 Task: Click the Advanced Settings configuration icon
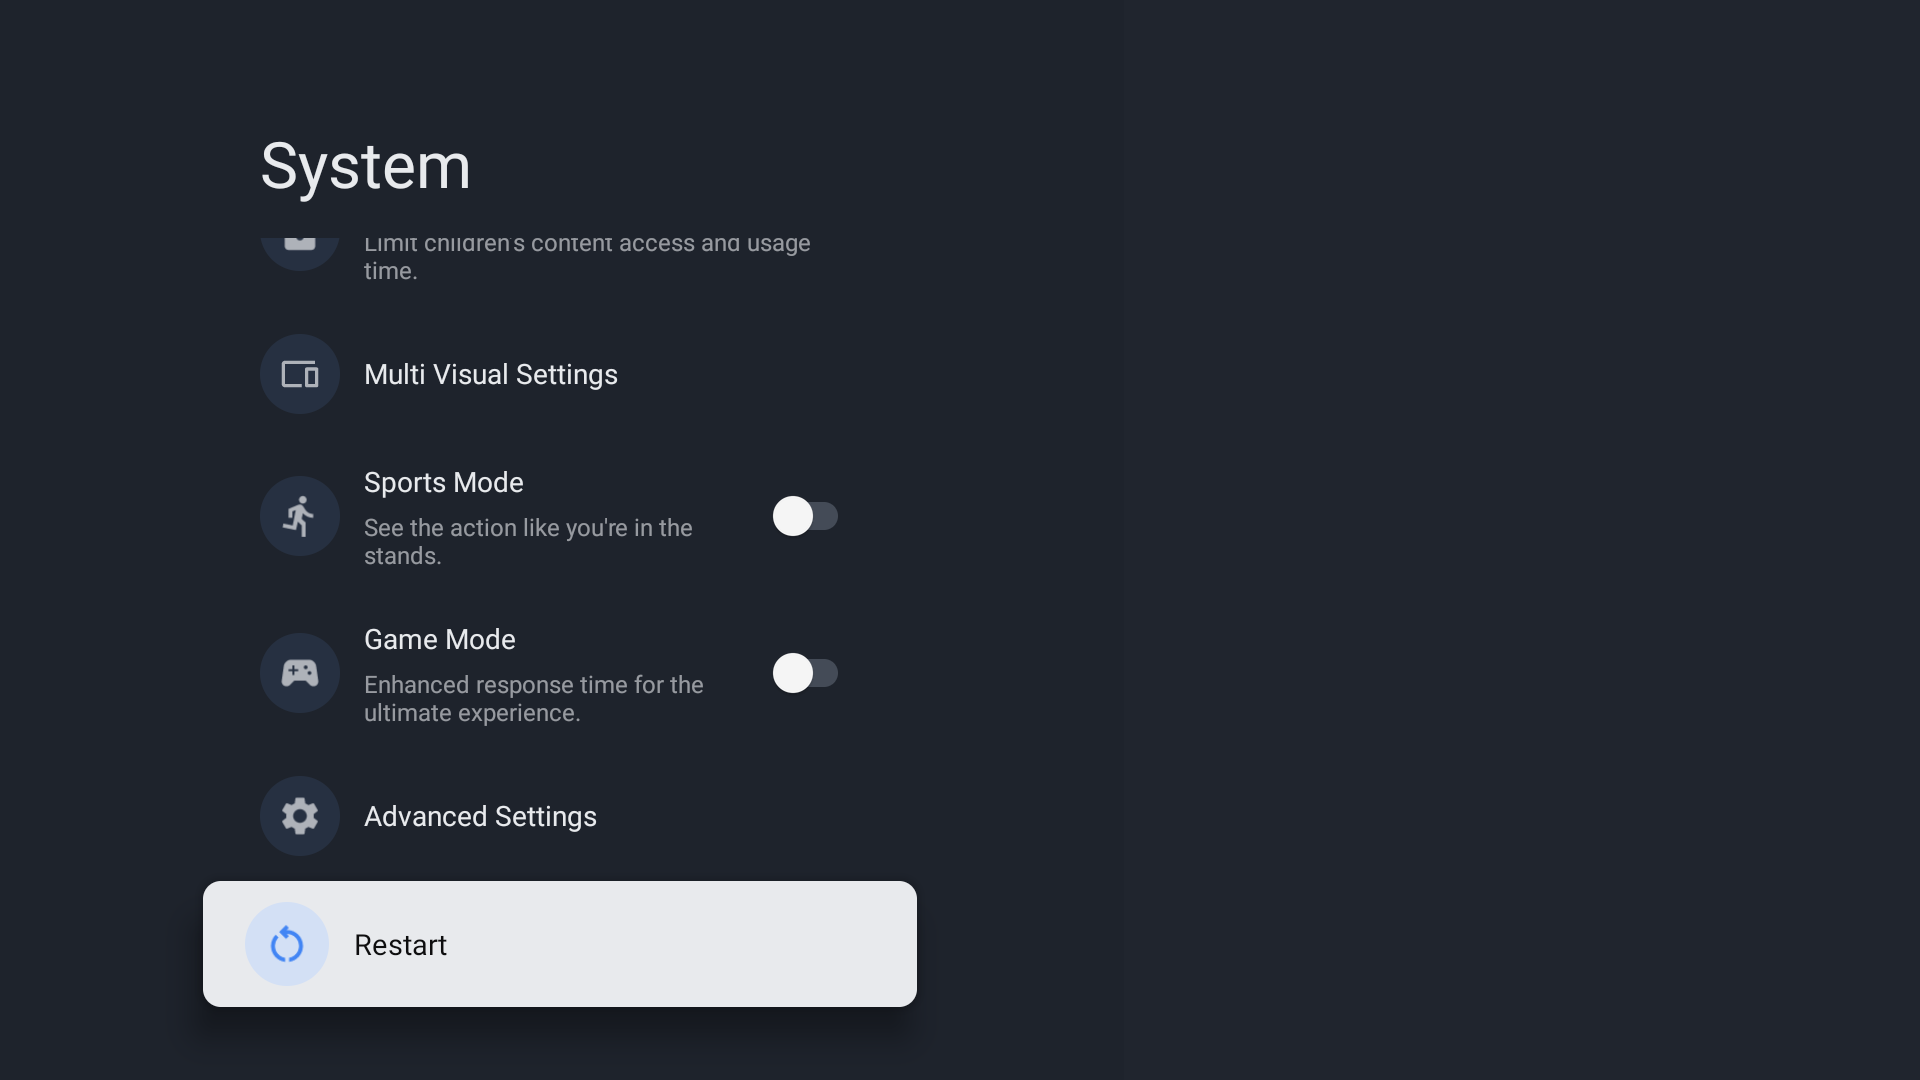[x=299, y=815]
